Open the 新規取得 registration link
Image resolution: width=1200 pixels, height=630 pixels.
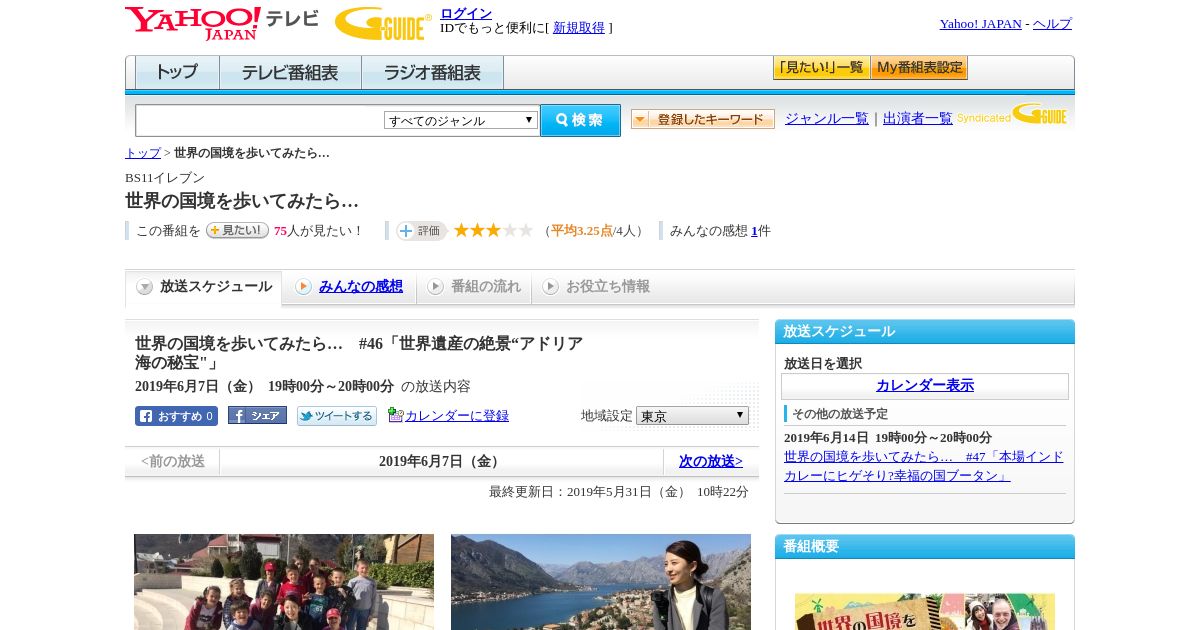[x=579, y=28]
